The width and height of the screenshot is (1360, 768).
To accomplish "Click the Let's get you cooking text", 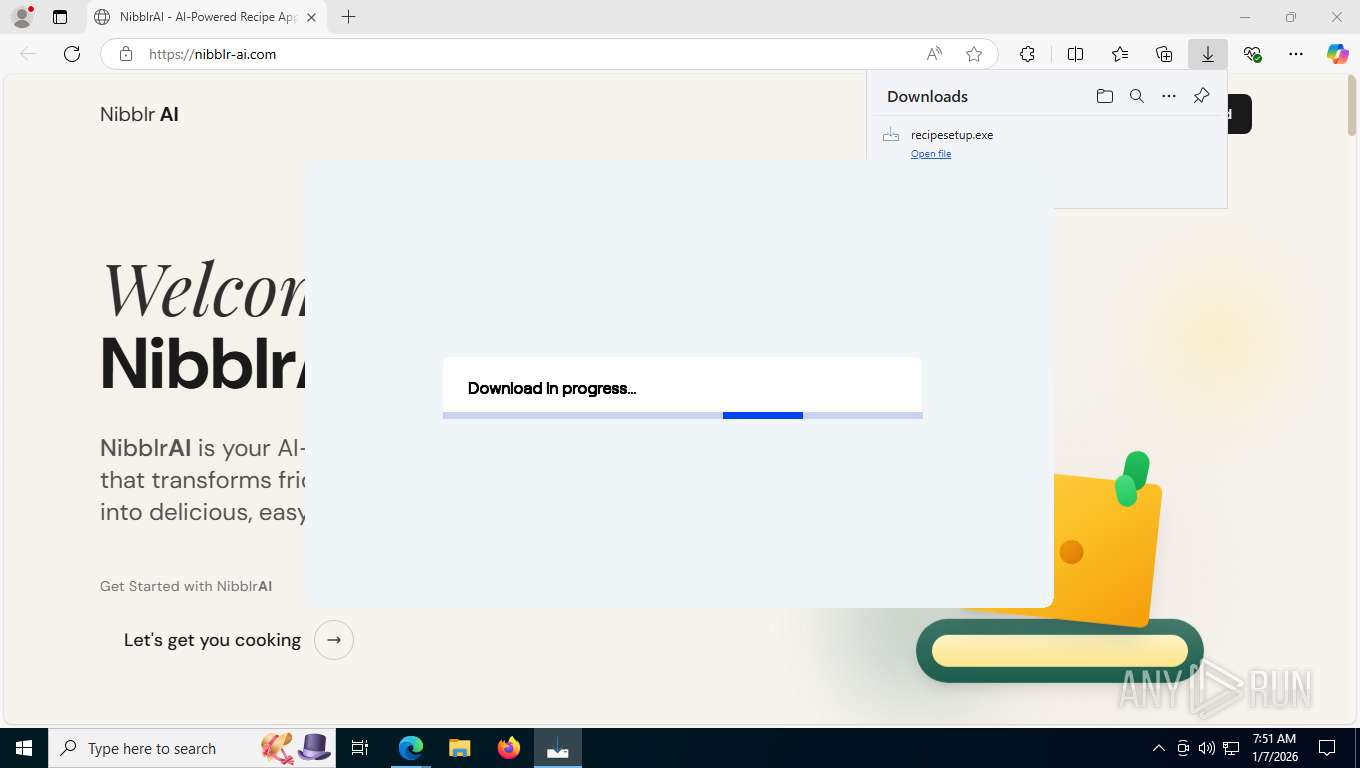I will point(212,640).
